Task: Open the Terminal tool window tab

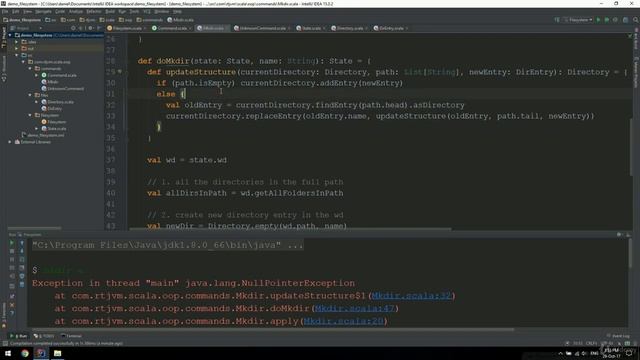Action: pos(71,336)
